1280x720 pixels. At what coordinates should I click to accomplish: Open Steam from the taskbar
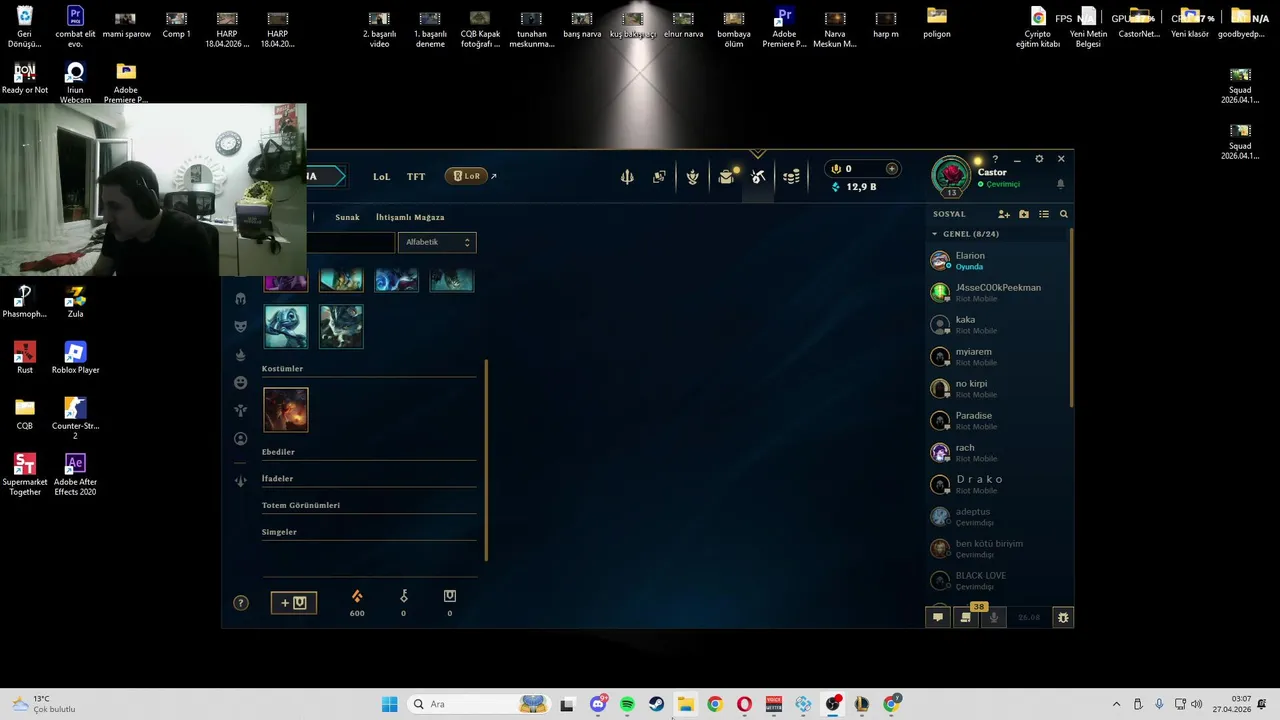point(656,704)
